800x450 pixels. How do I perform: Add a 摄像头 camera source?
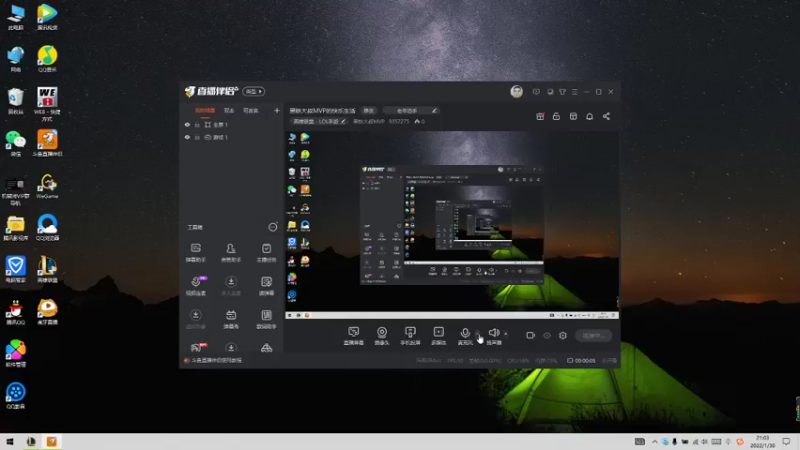click(x=382, y=336)
